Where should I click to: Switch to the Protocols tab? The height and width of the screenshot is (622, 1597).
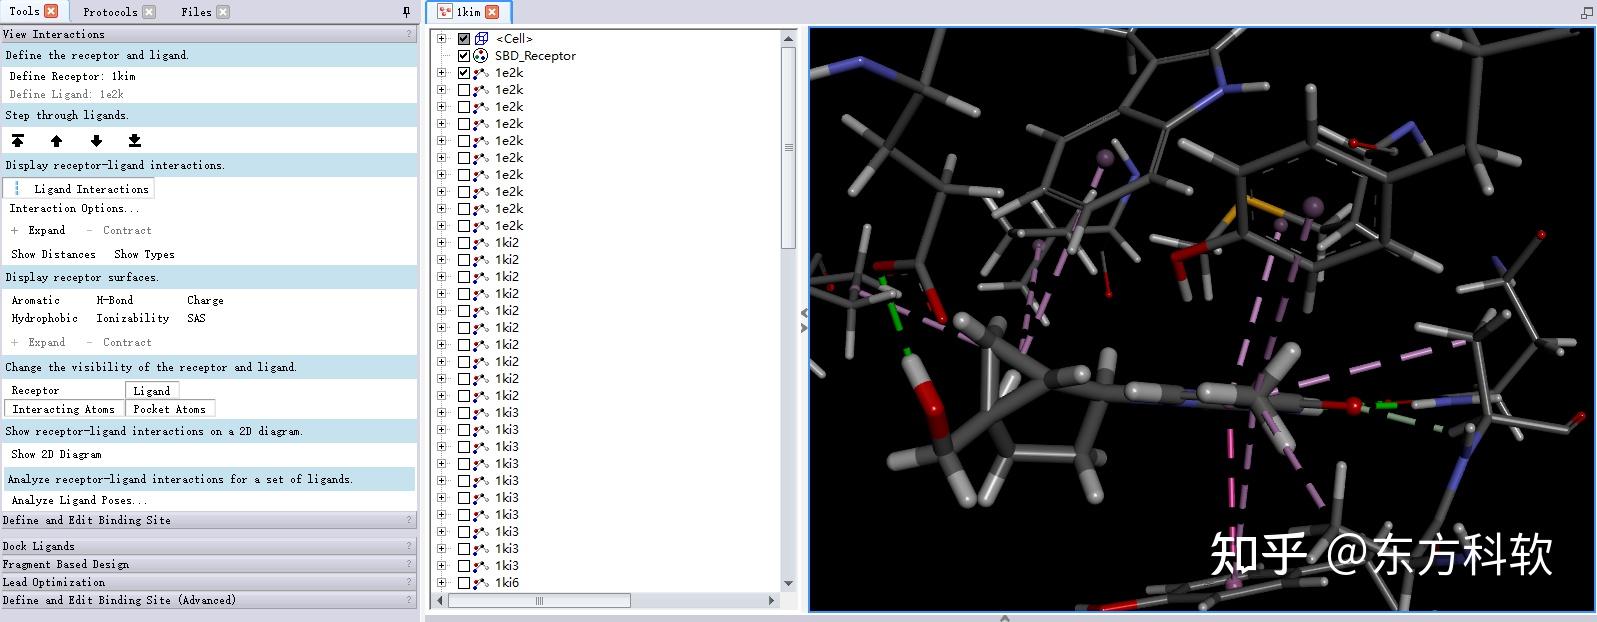(x=110, y=12)
